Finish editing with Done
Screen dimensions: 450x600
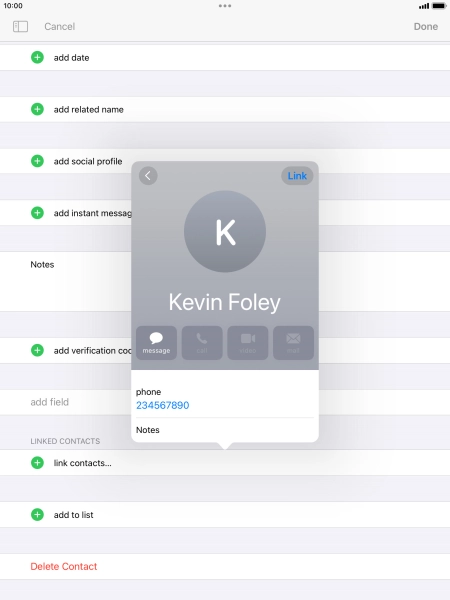pyautogui.click(x=426, y=26)
